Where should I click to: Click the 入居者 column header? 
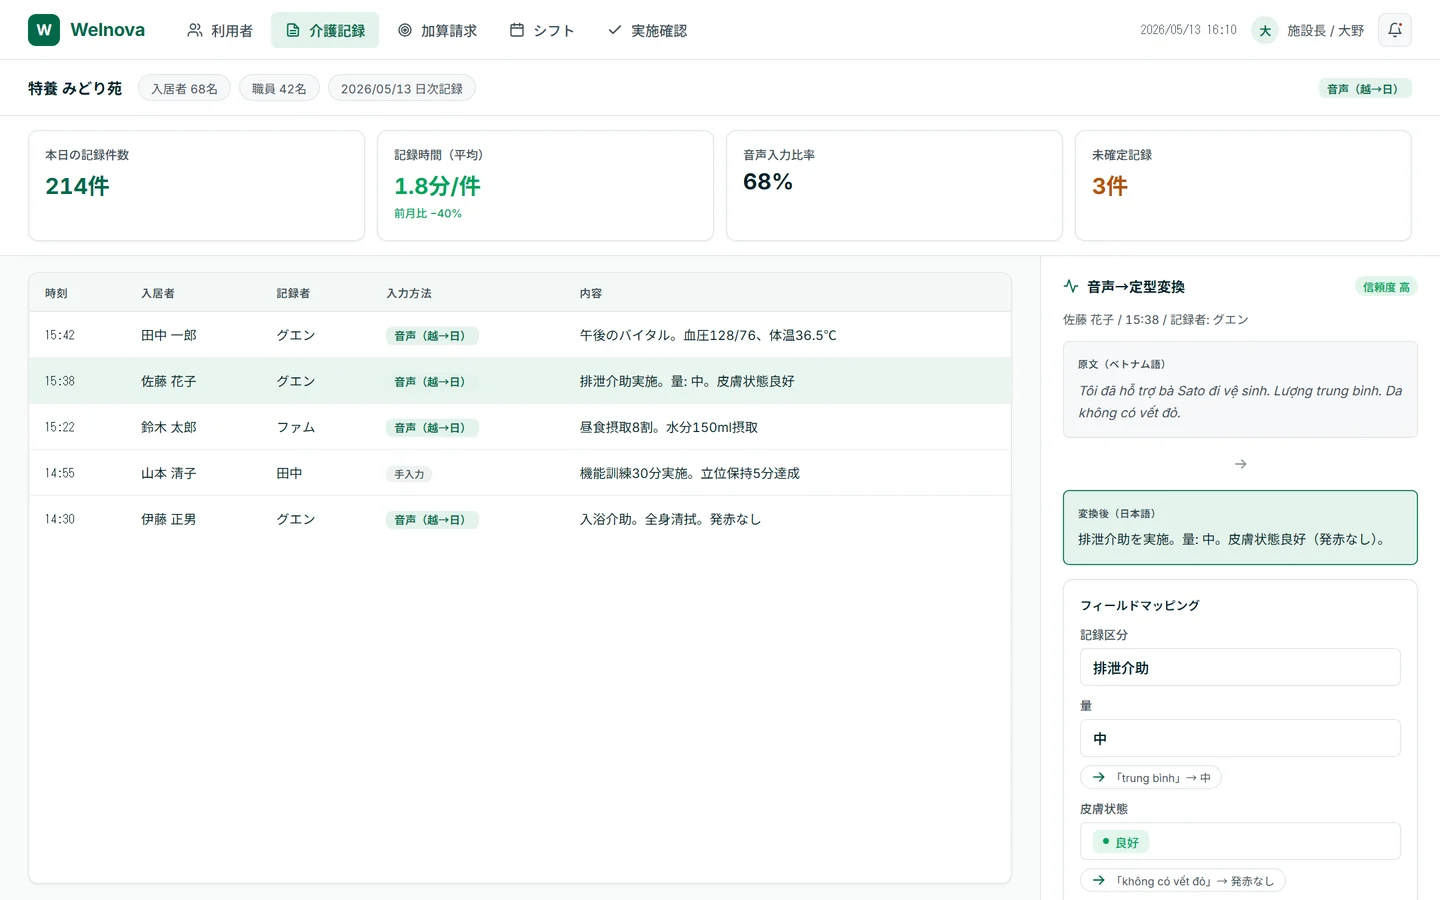click(158, 293)
